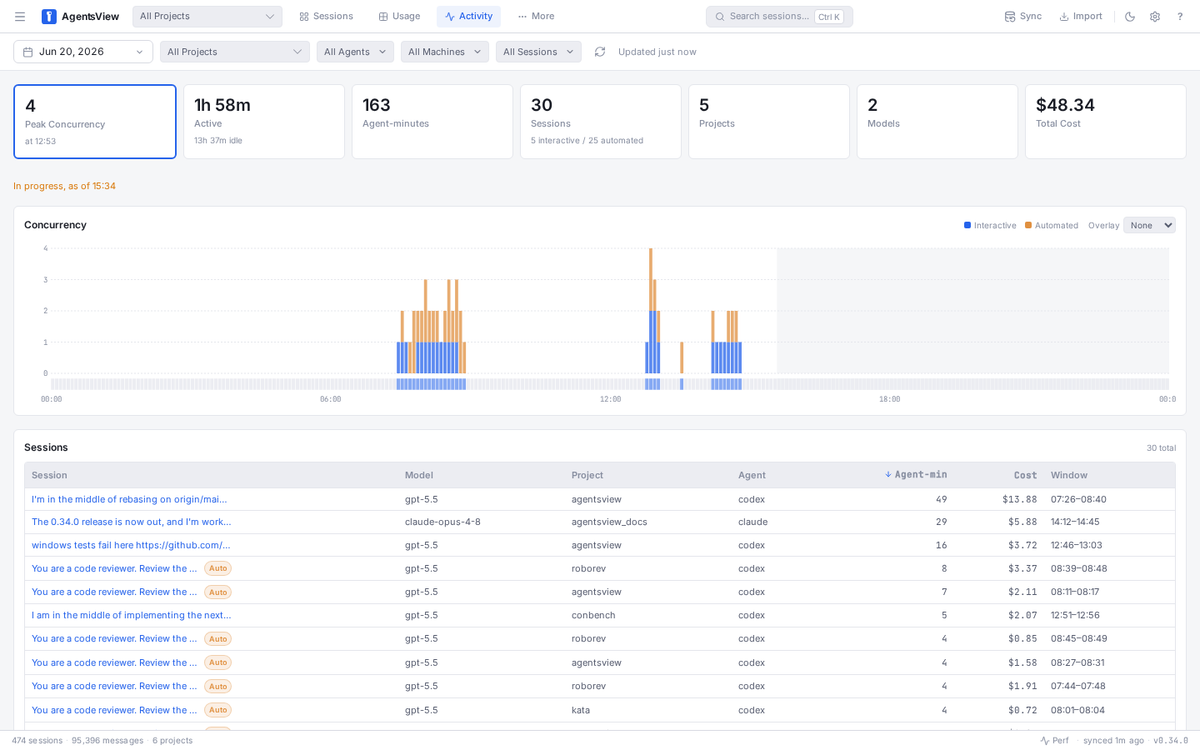The image size is (1200, 750).
Task: Click the Auto badge in the kata row
Action: click(218, 710)
